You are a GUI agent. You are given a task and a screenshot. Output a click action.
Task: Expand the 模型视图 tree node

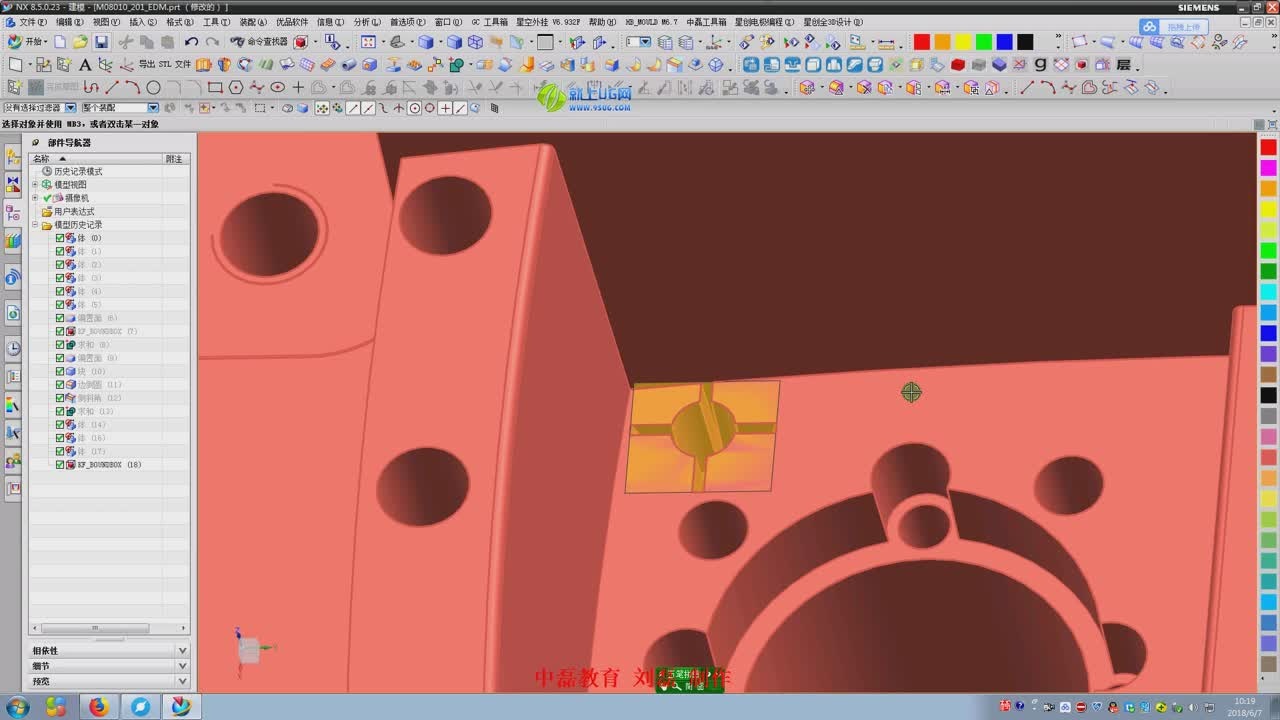point(35,185)
